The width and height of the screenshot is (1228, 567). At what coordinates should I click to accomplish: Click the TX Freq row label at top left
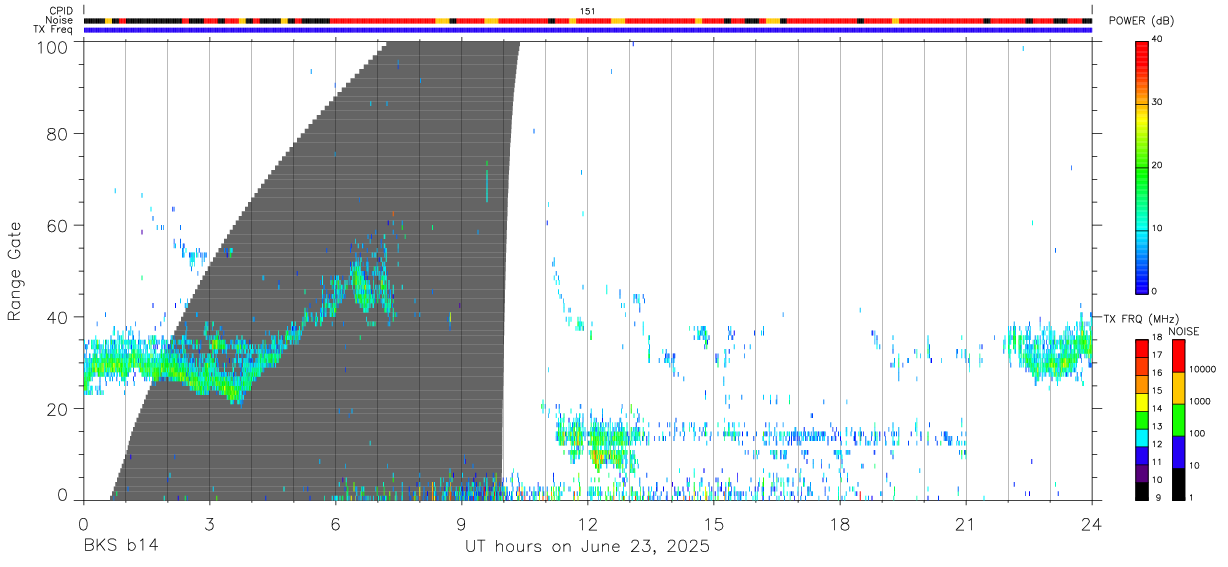pos(53,30)
